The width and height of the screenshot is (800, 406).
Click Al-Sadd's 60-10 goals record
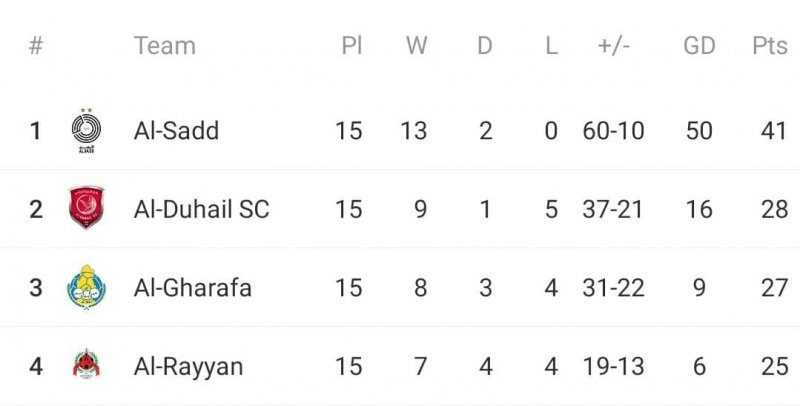pyautogui.click(x=613, y=131)
